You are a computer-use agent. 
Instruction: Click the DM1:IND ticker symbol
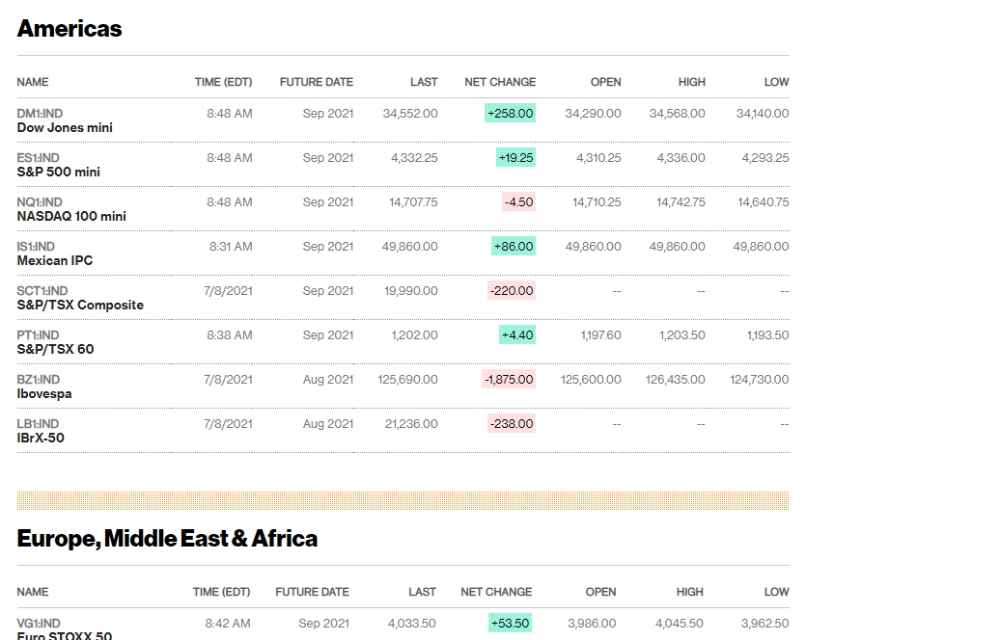(40, 113)
